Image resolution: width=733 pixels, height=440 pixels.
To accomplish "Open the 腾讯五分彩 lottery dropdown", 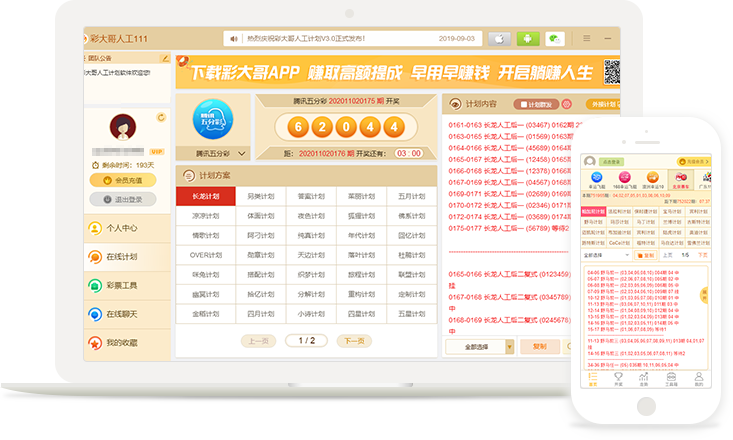I will click(x=213, y=153).
